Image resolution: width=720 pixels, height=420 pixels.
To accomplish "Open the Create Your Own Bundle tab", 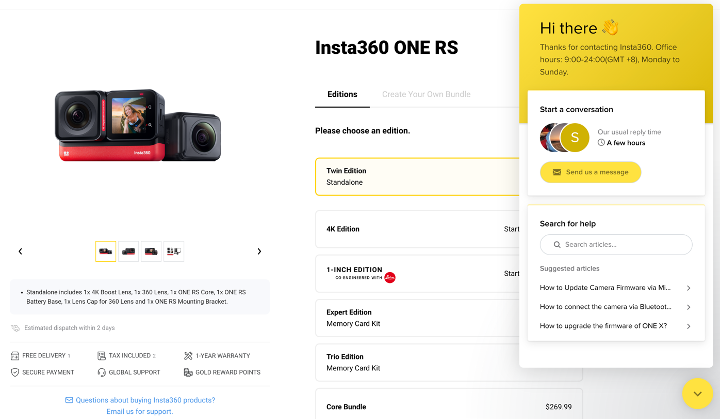I will tap(426, 94).
